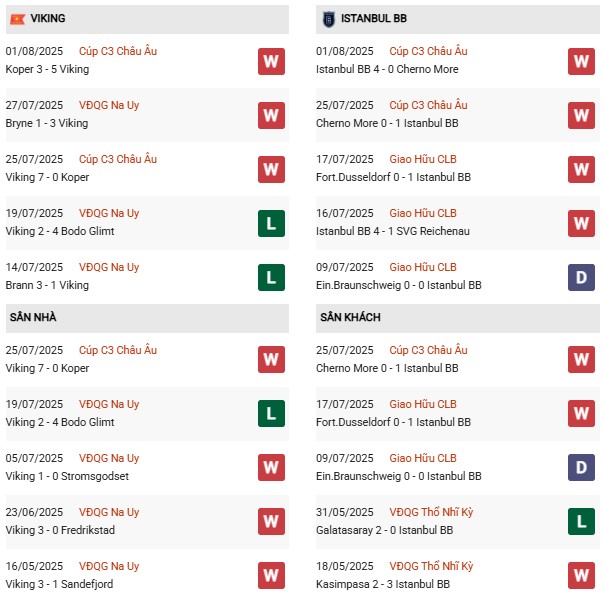Select the SÂN NHÀ section header
Image resolution: width=604 pixels, height=594 pixels.
point(34,318)
